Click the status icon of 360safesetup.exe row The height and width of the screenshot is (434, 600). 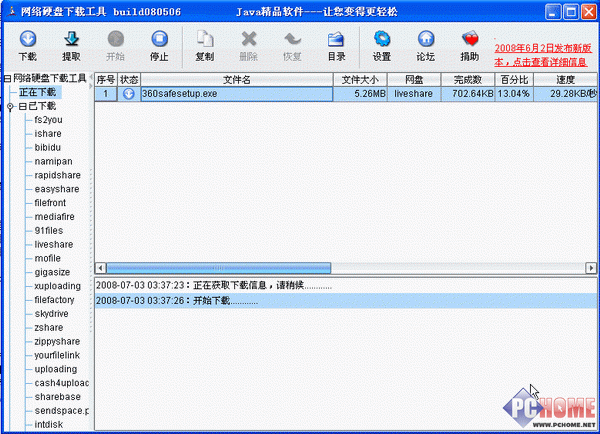129,93
